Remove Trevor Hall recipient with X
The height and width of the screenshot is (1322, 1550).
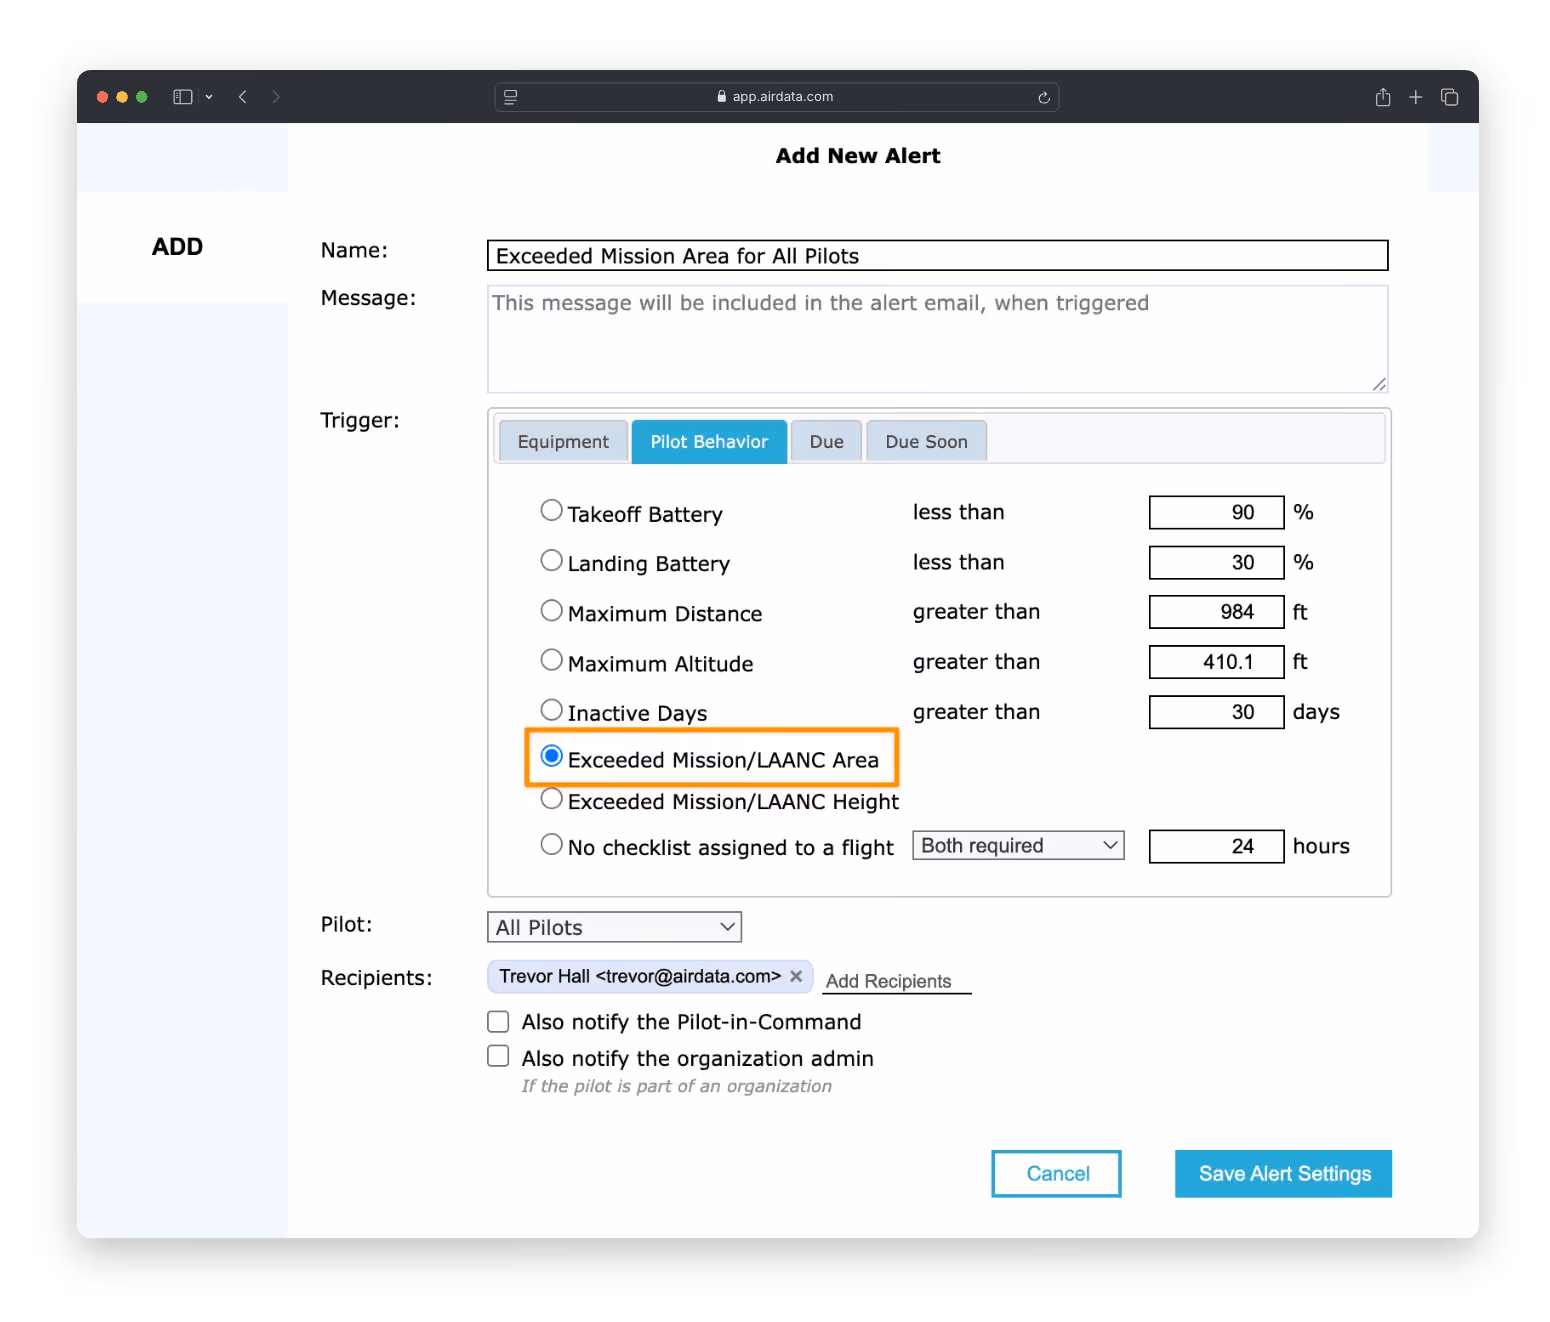pyautogui.click(x=796, y=976)
